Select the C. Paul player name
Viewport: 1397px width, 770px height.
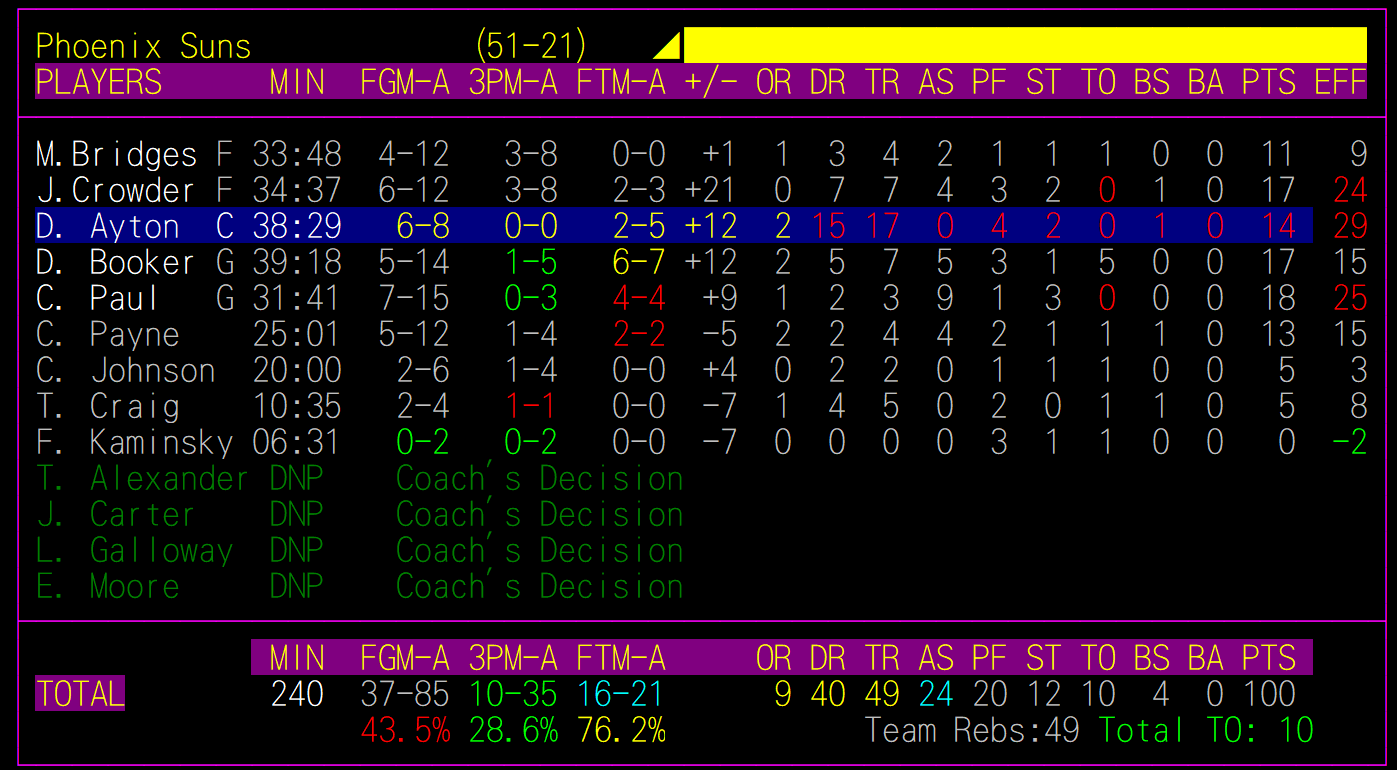click(97, 298)
